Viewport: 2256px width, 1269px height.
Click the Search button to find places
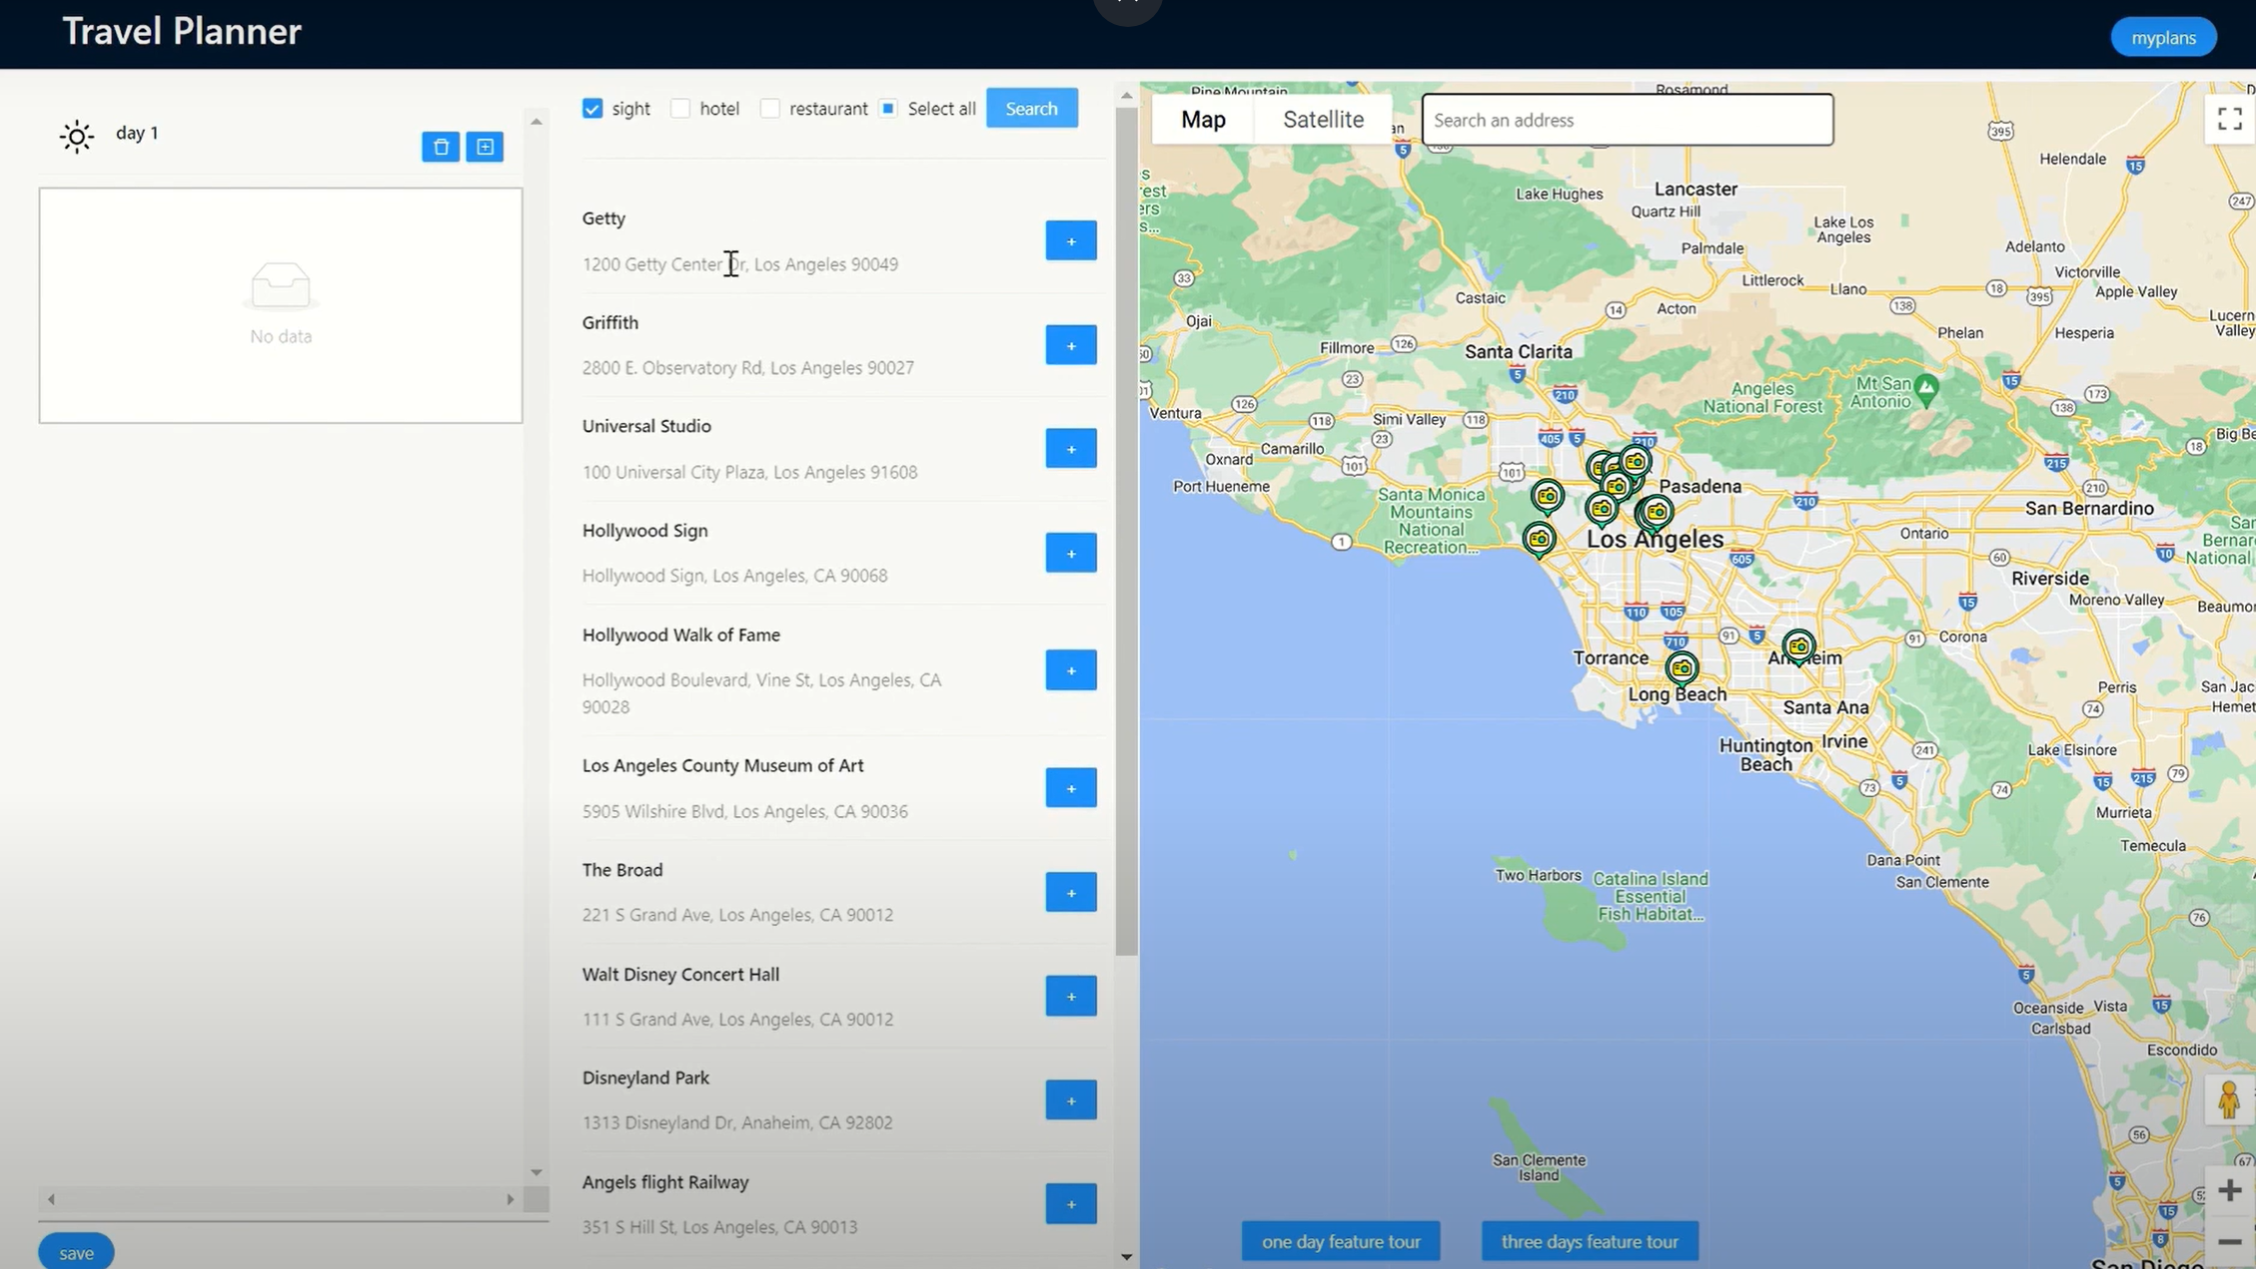1031,108
